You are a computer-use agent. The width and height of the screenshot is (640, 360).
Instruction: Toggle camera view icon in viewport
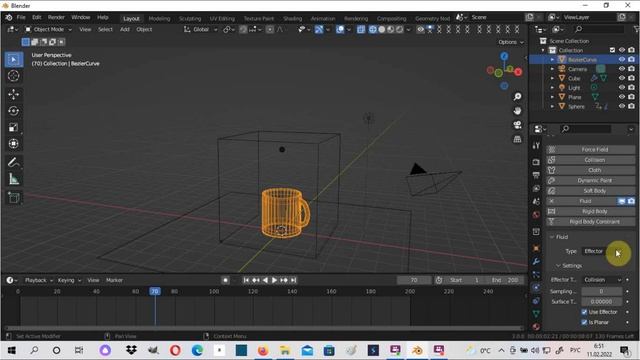517,125
